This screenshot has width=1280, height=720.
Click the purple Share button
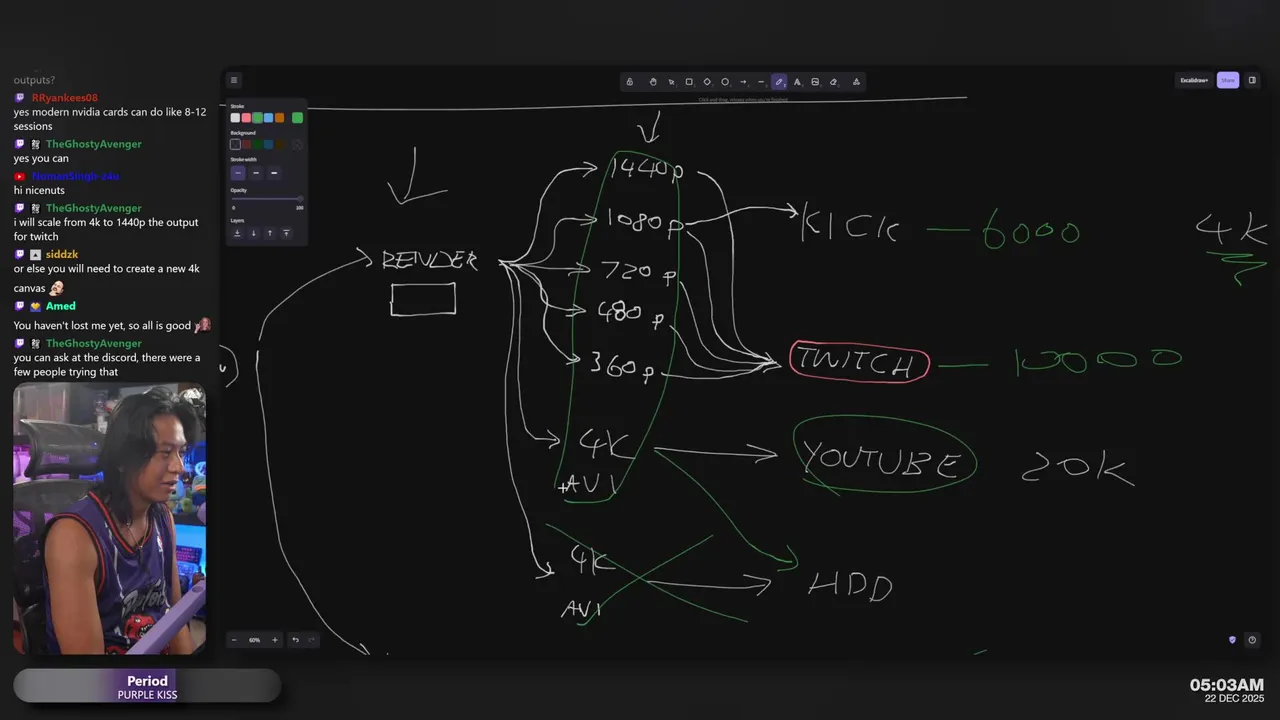[x=1228, y=80]
